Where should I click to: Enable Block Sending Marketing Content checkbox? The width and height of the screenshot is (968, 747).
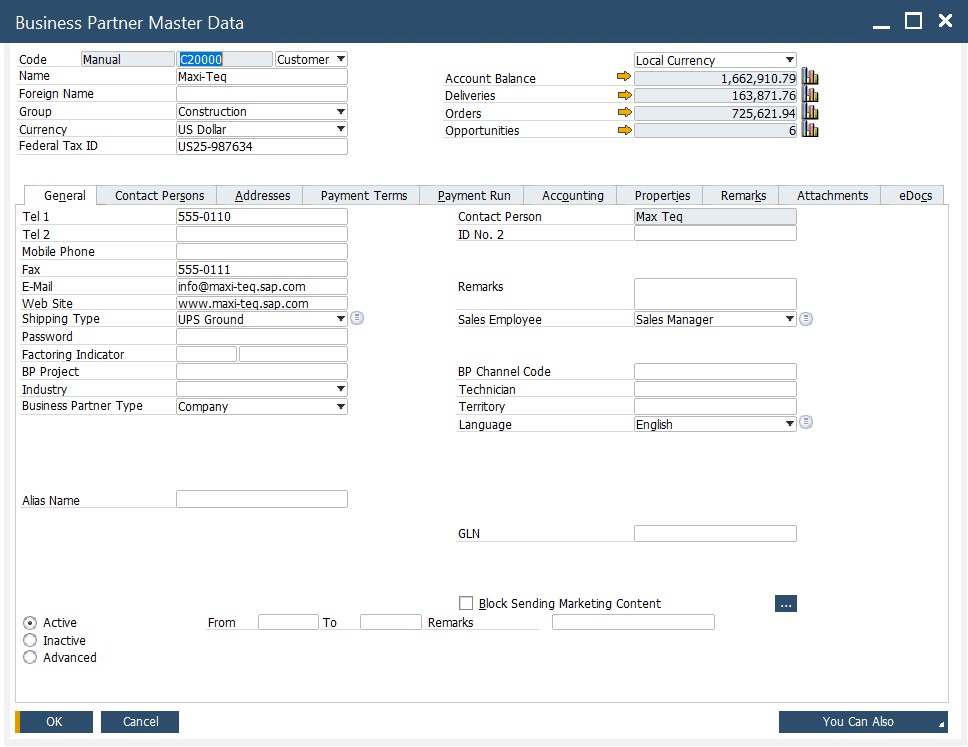[x=466, y=603]
